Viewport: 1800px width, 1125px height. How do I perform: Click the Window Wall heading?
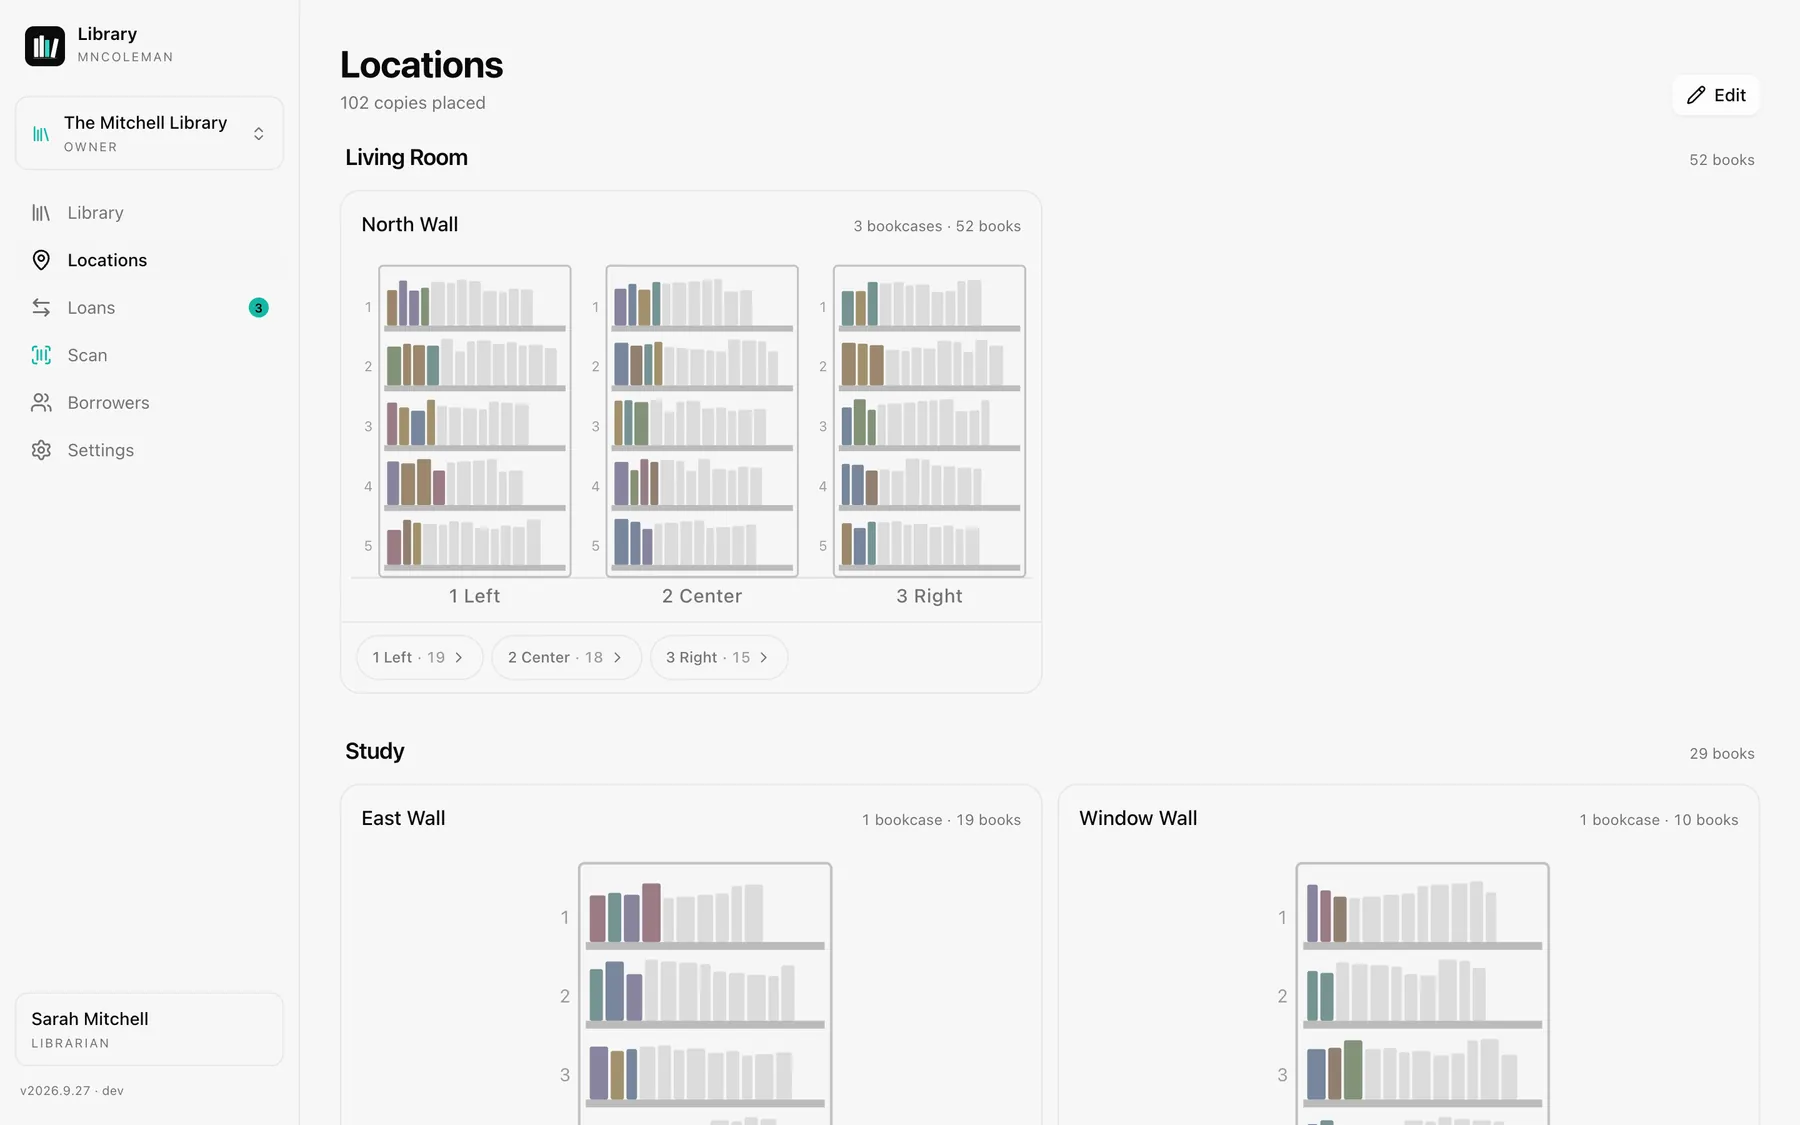click(1138, 818)
